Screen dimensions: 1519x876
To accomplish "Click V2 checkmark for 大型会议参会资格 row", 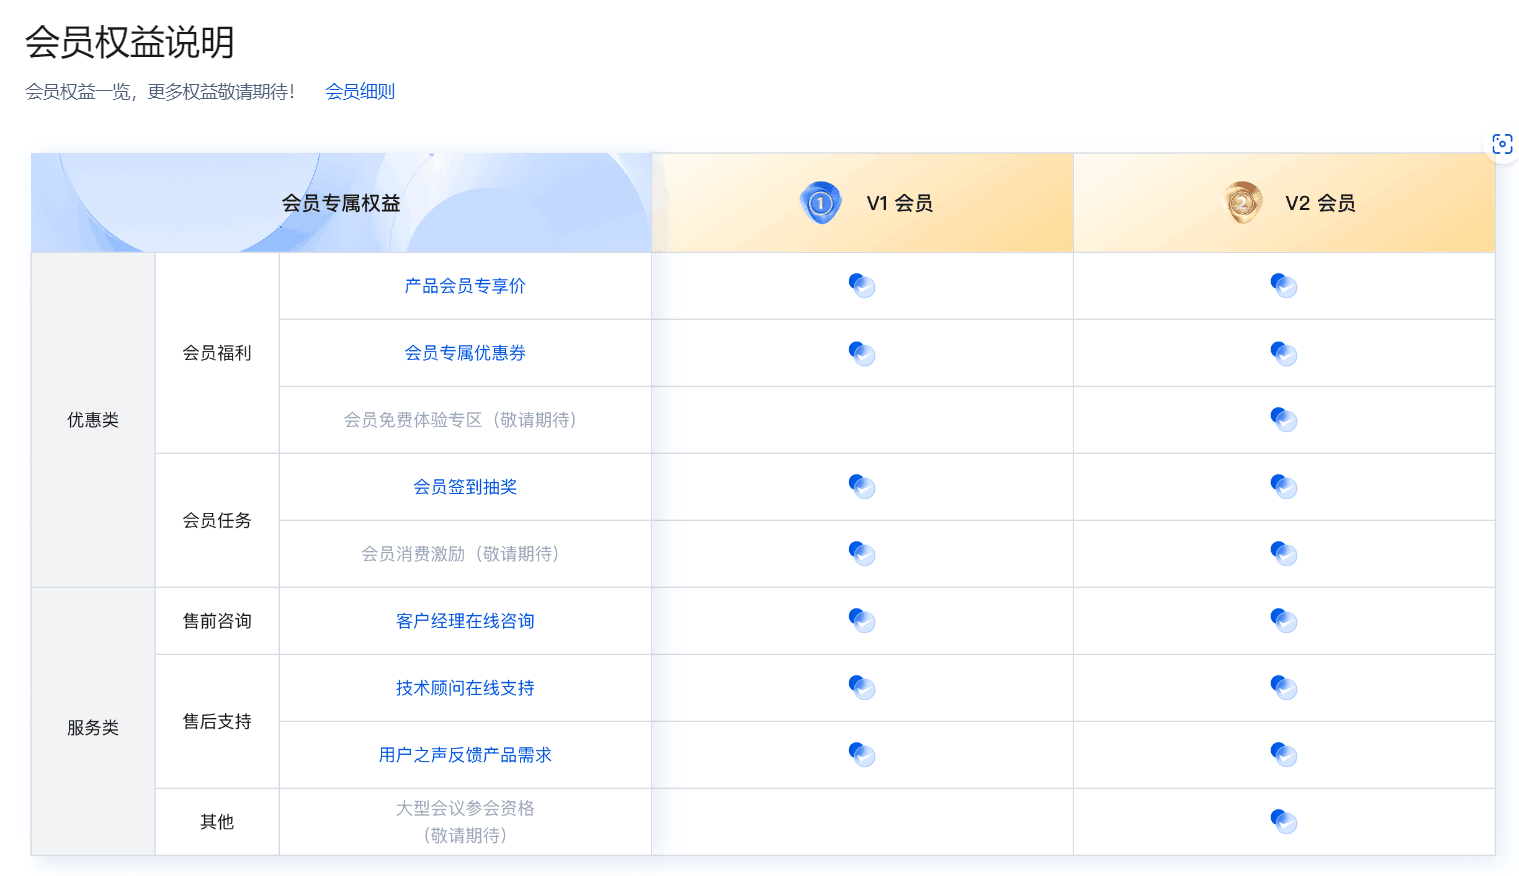I will (x=1284, y=822).
